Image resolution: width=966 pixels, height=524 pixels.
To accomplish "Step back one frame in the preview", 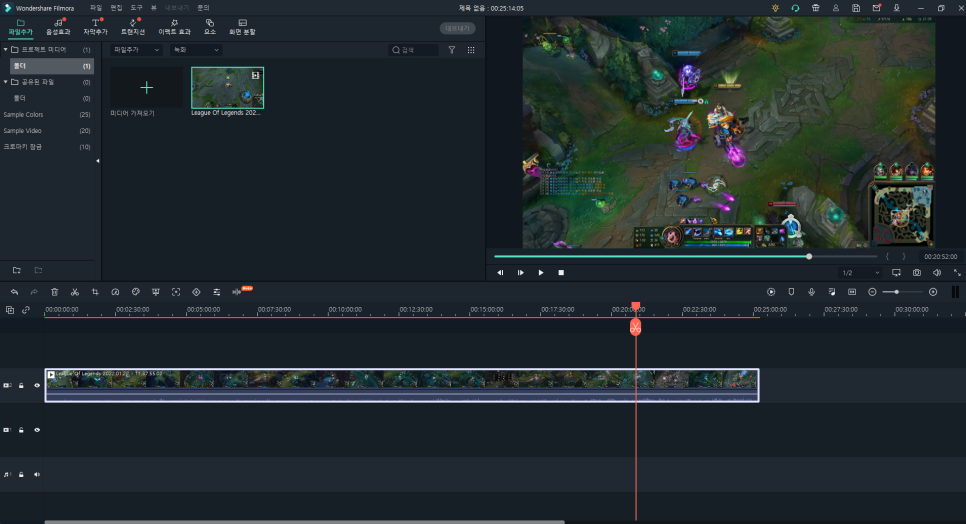I will [500, 272].
